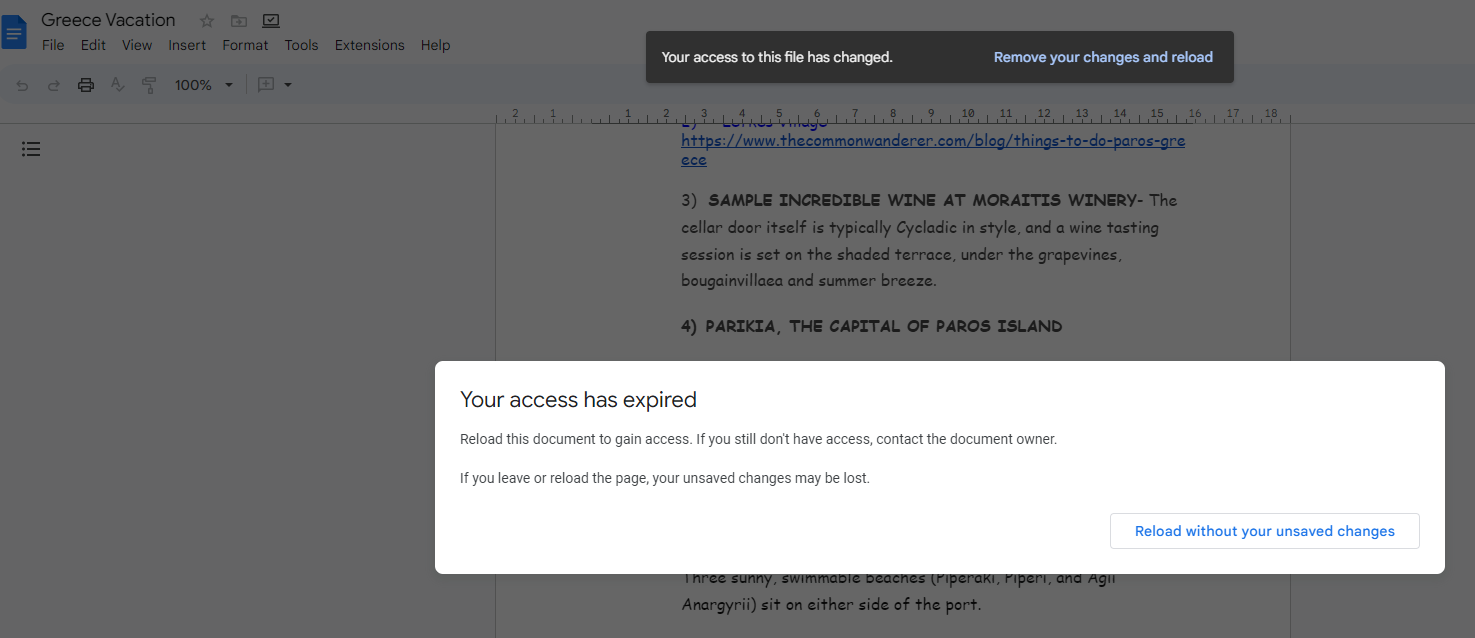Viewport: 1475px width, 638px height.
Task: Open the Format menu
Action: pos(245,45)
